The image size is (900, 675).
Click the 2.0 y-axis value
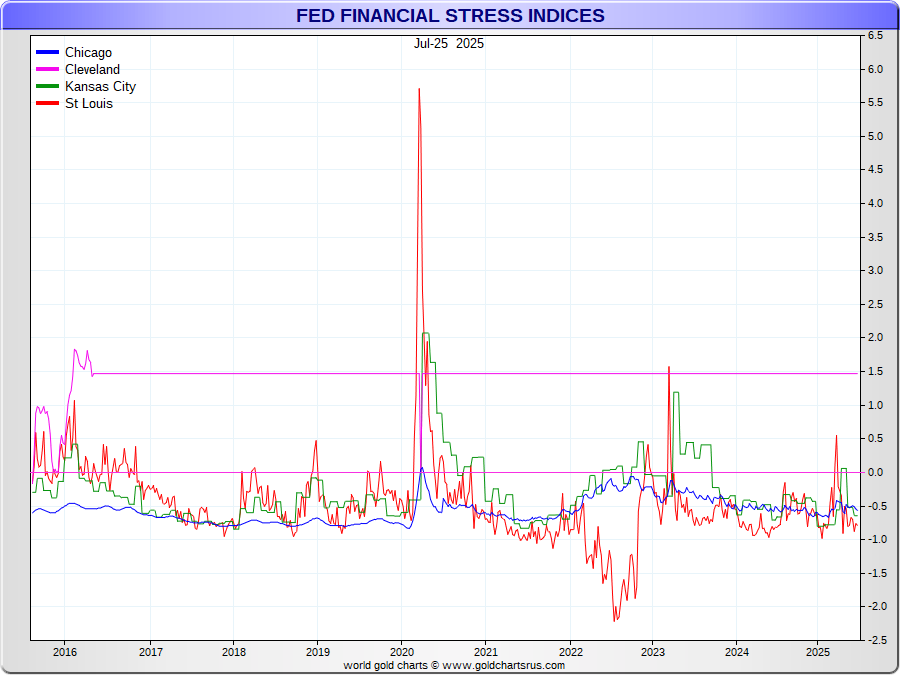(x=875, y=338)
